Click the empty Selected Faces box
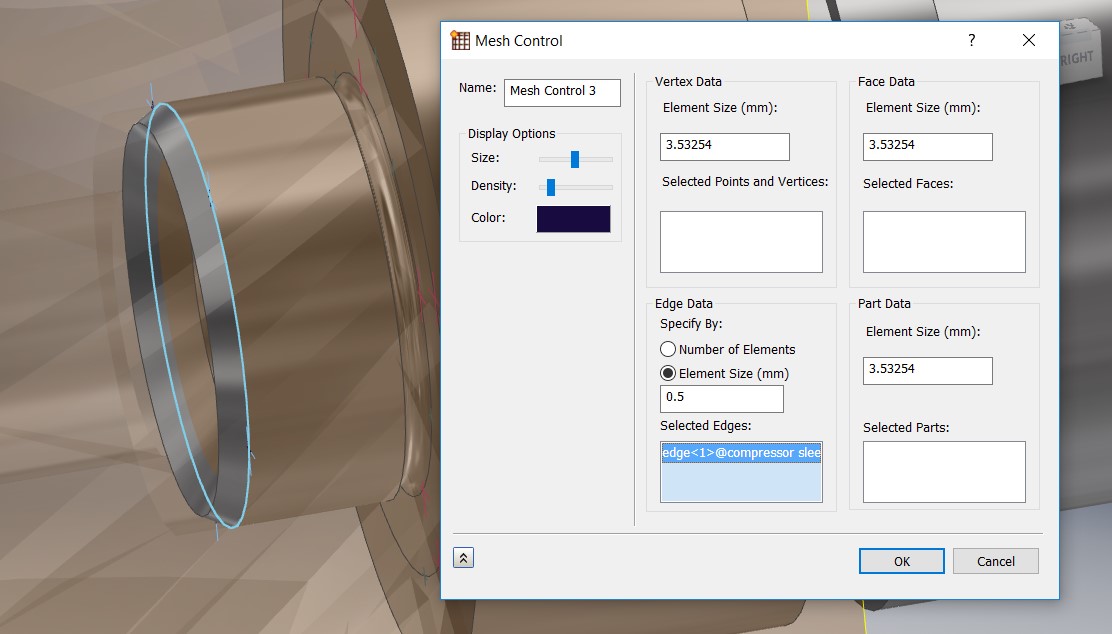The width and height of the screenshot is (1112, 634). tap(943, 241)
